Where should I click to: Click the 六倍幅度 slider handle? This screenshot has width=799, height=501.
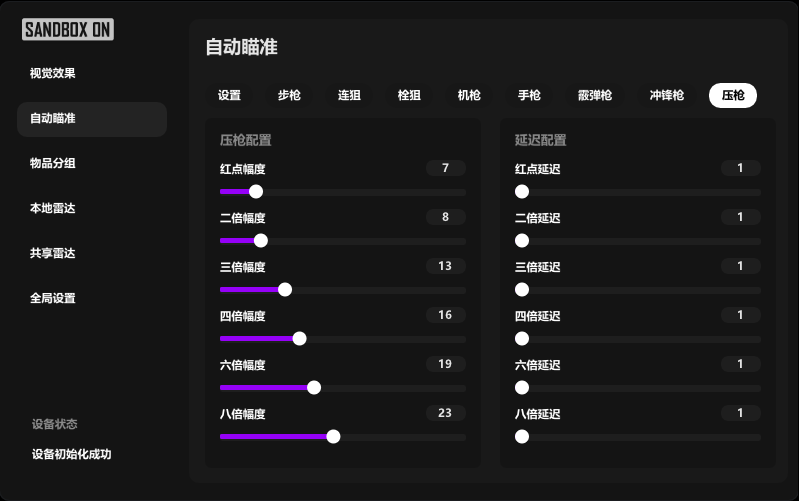tap(314, 387)
